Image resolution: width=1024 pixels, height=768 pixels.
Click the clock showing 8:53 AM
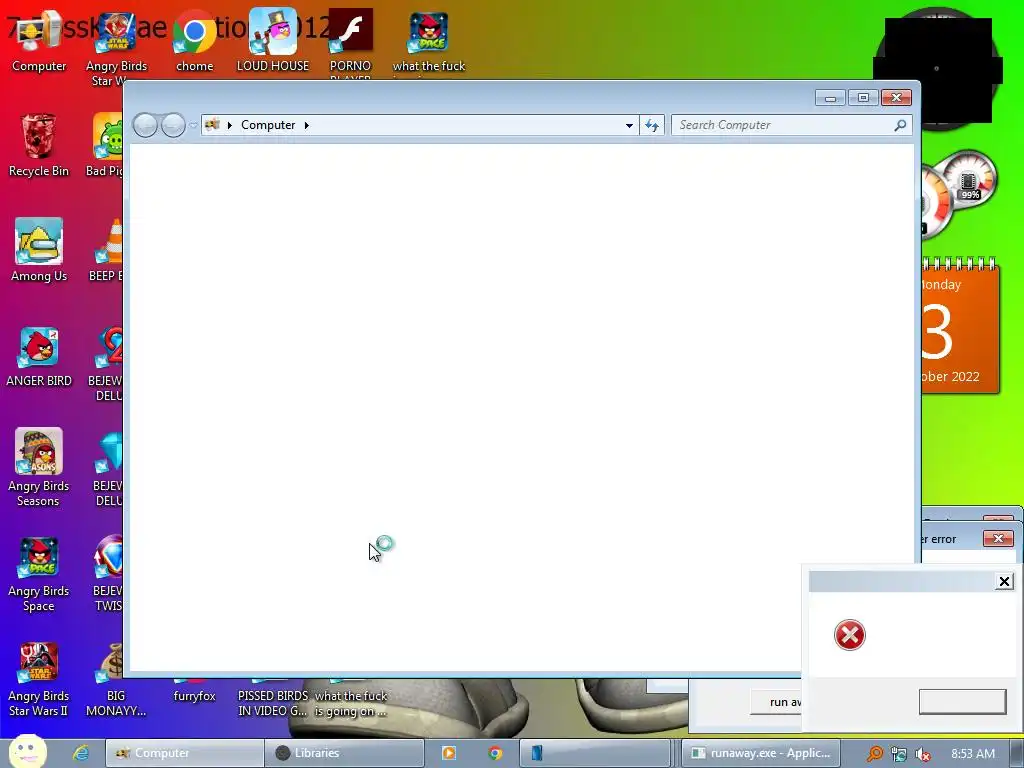click(972, 754)
